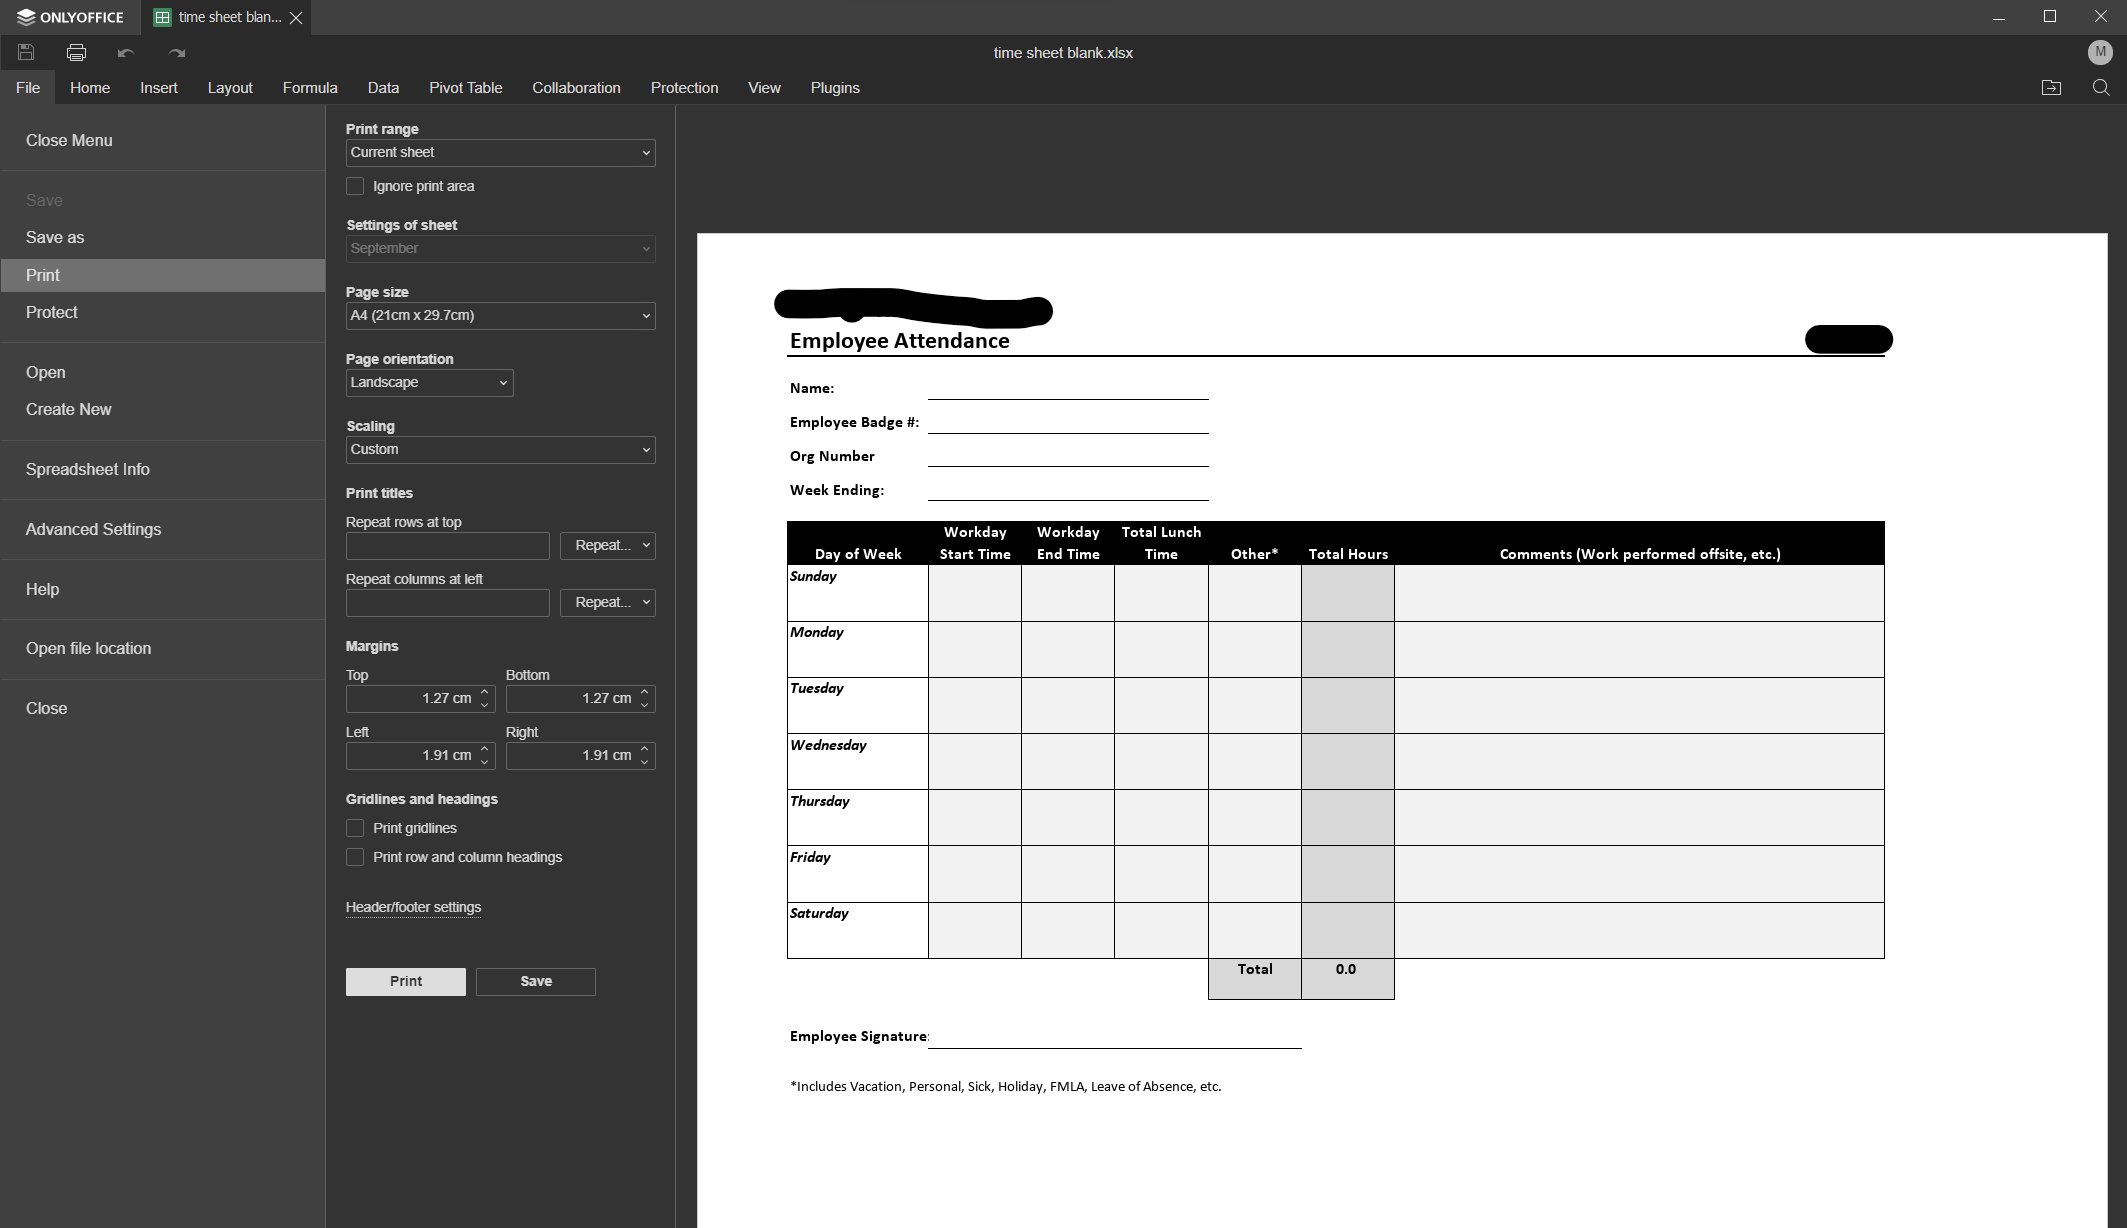Open the Print range dropdown
Image resolution: width=2127 pixels, height=1228 pixels.
point(500,153)
